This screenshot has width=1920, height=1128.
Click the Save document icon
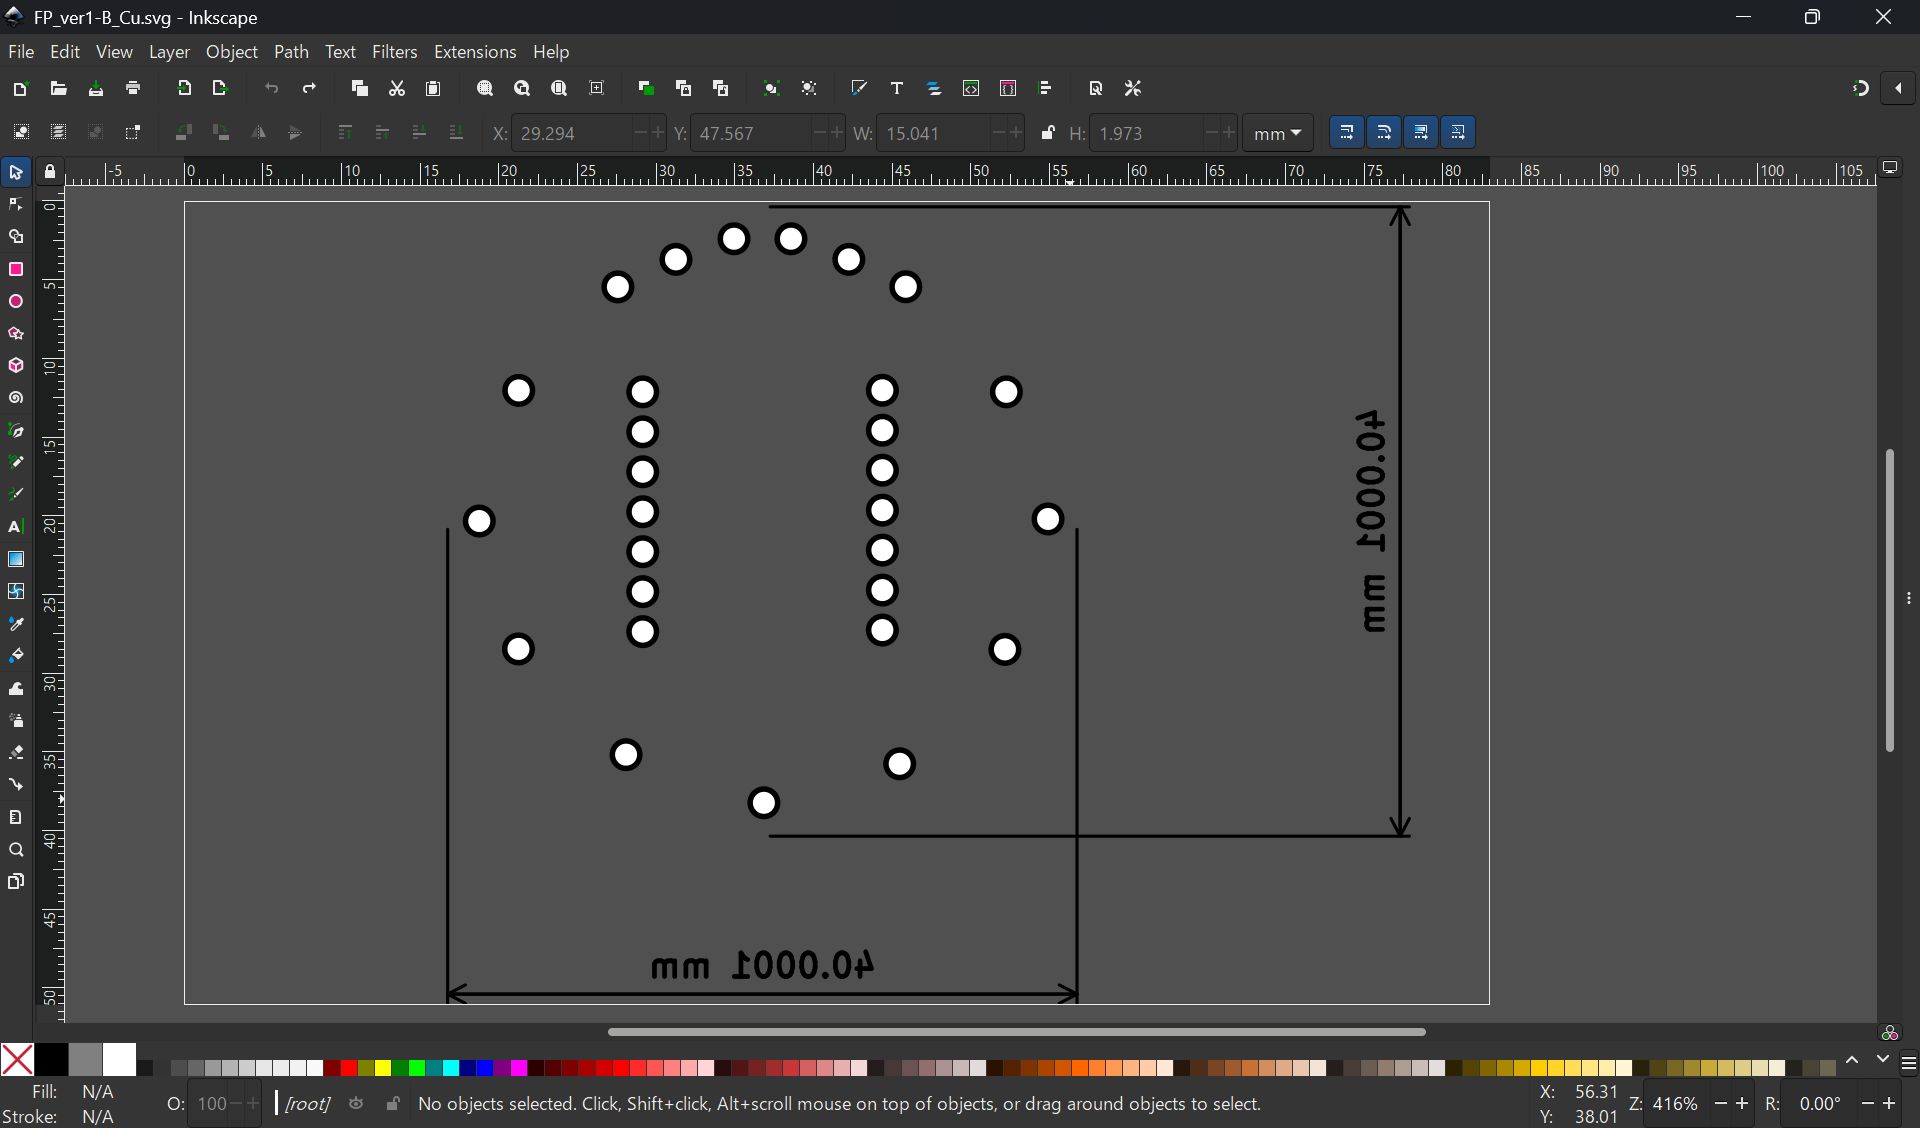[96, 89]
